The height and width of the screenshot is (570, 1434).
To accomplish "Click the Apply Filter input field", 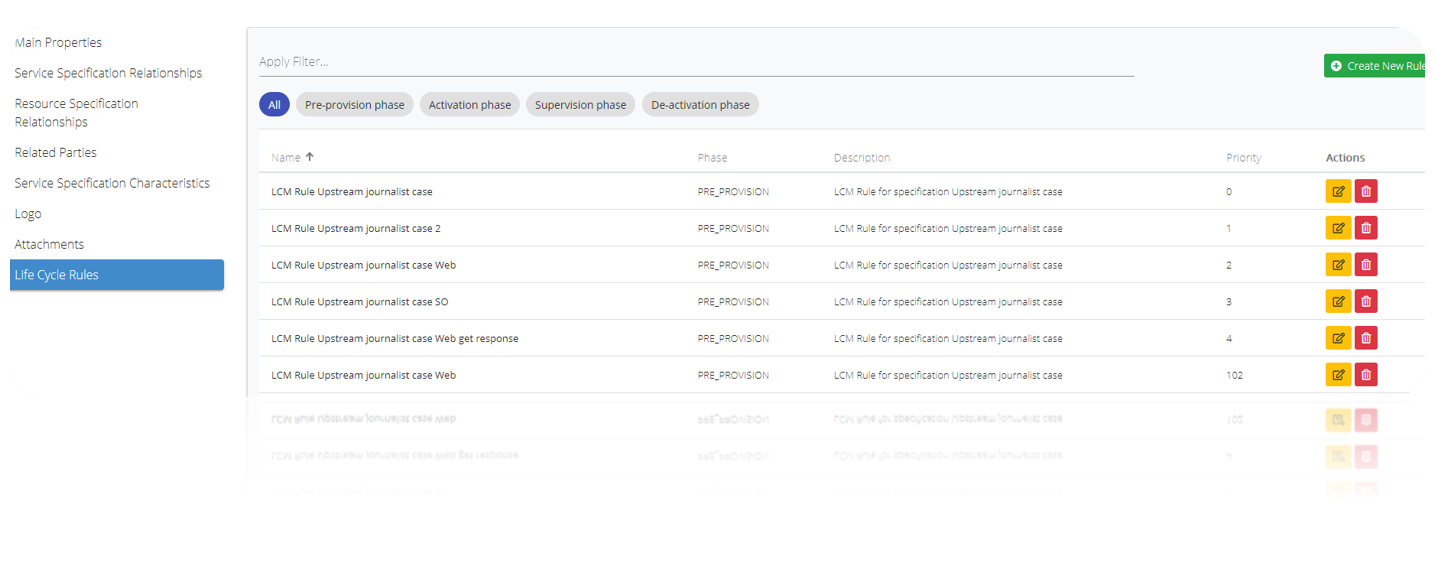I will 696,62.
